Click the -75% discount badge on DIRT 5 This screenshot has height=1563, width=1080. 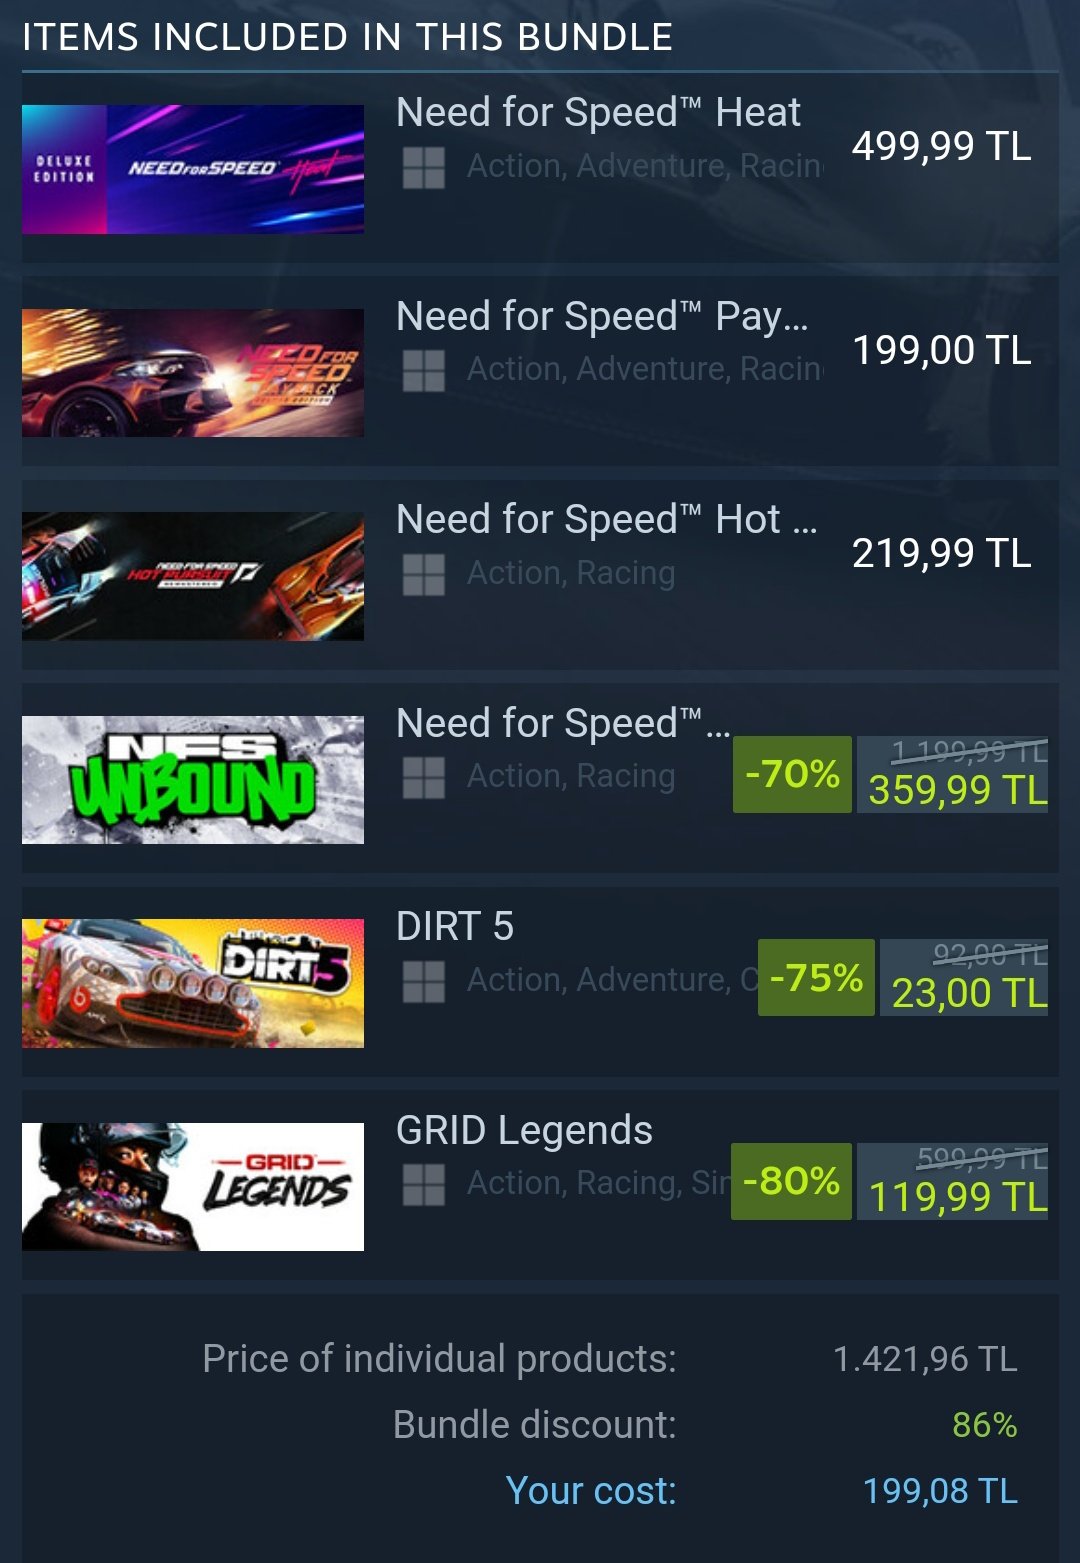tap(816, 977)
